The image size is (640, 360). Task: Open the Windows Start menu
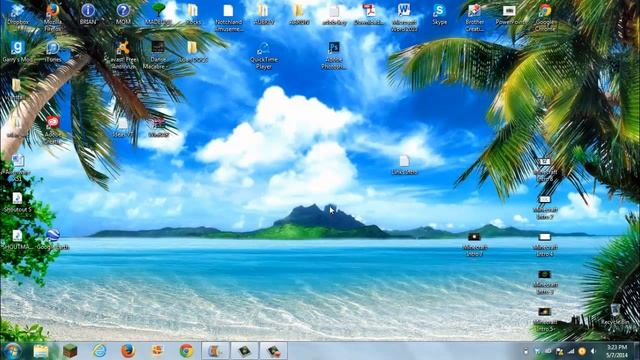click(x=12, y=351)
